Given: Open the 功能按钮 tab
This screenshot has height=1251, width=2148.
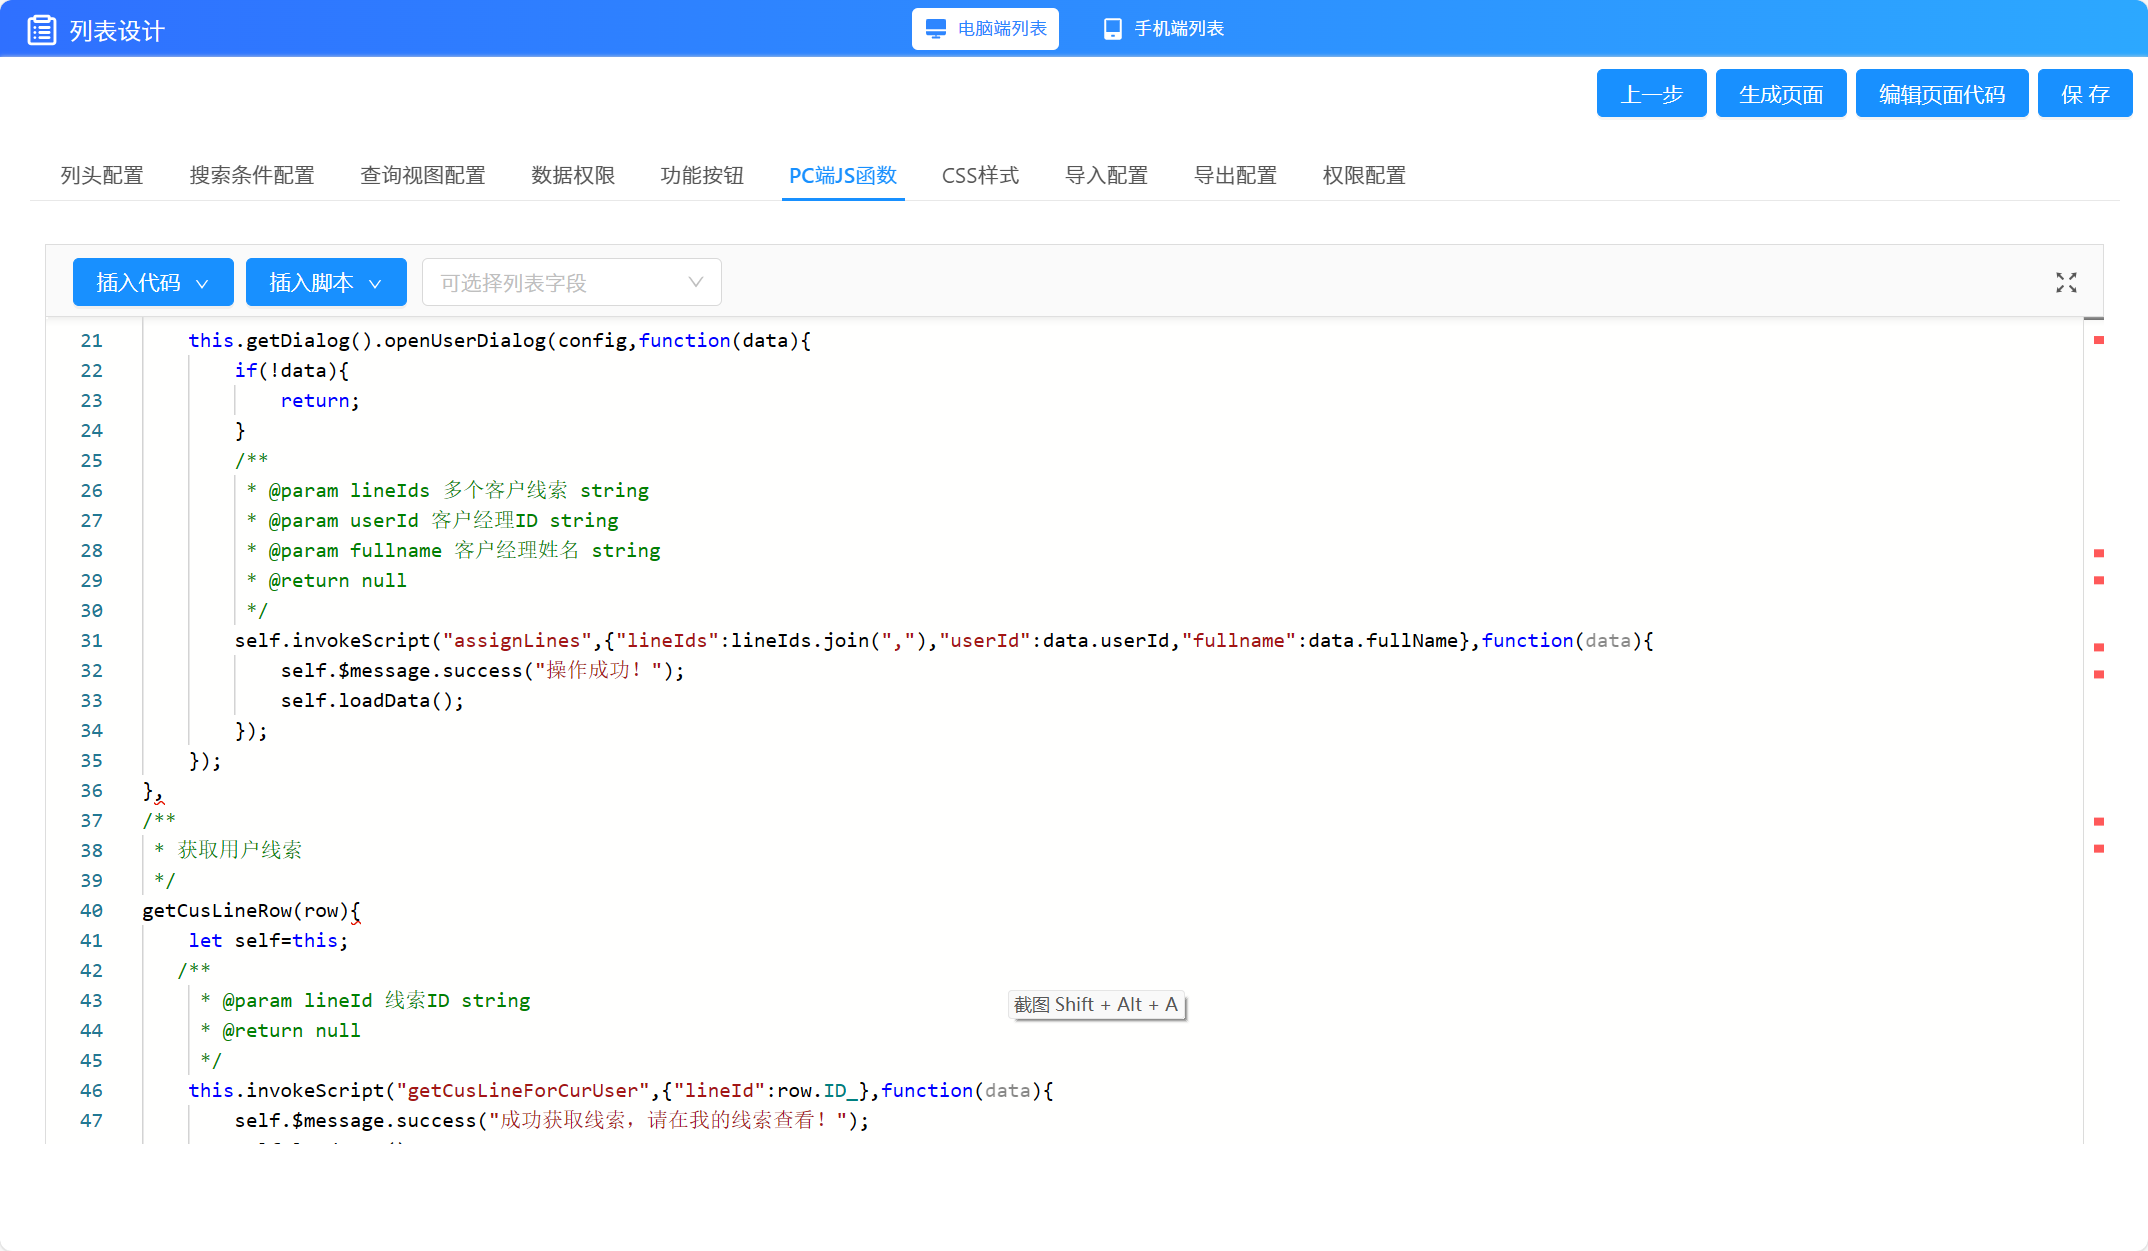Looking at the screenshot, I should tap(702, 175).
